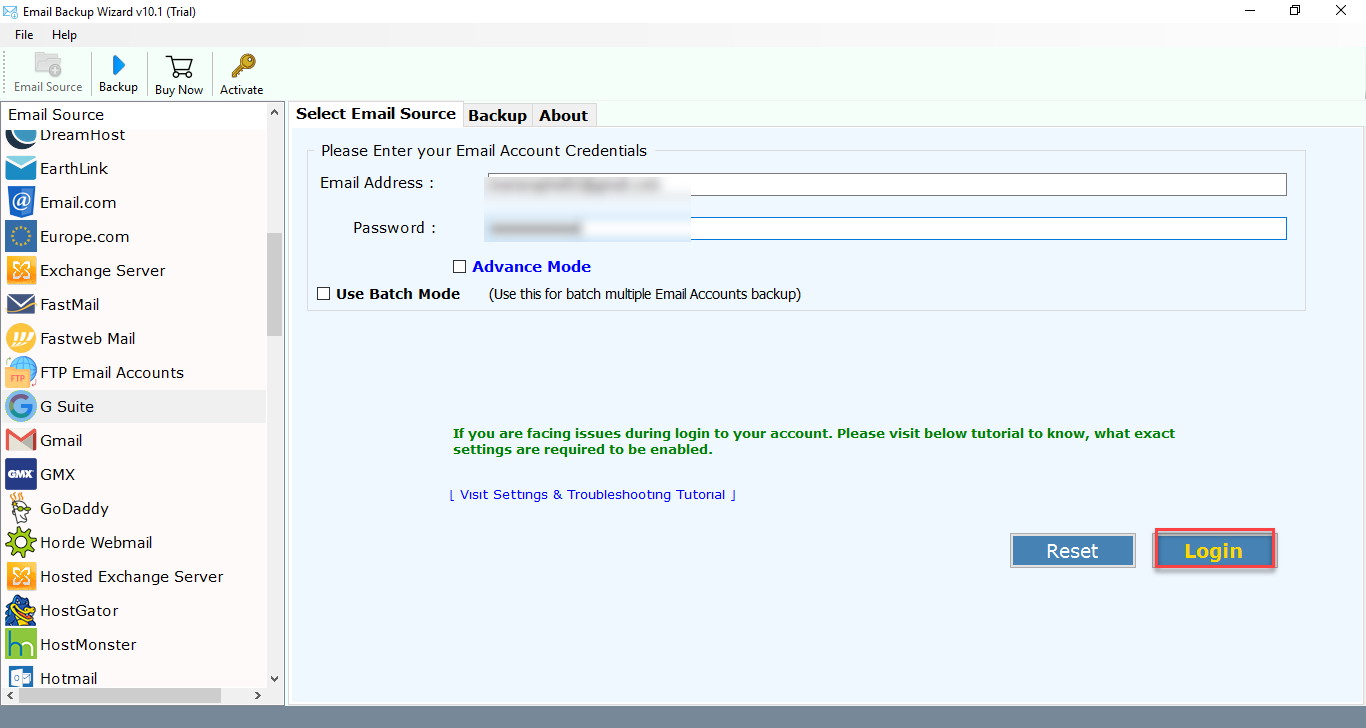1366x728 pixels.
Task: Select the HostMonster icon
Action: pos(21,645)
